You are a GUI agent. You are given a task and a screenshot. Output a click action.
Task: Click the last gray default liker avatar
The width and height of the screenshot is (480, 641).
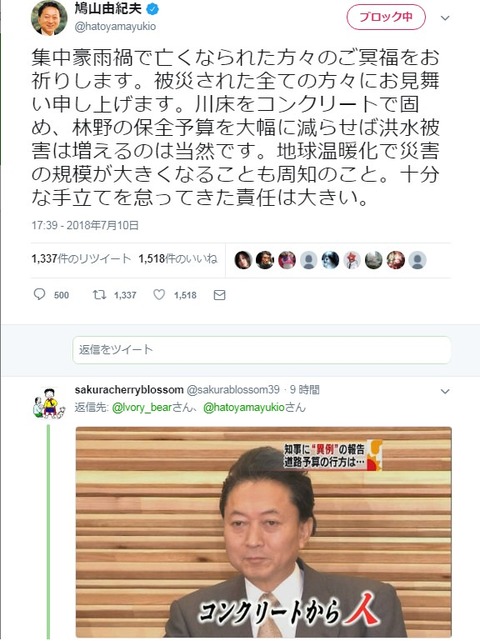(417, 260)
